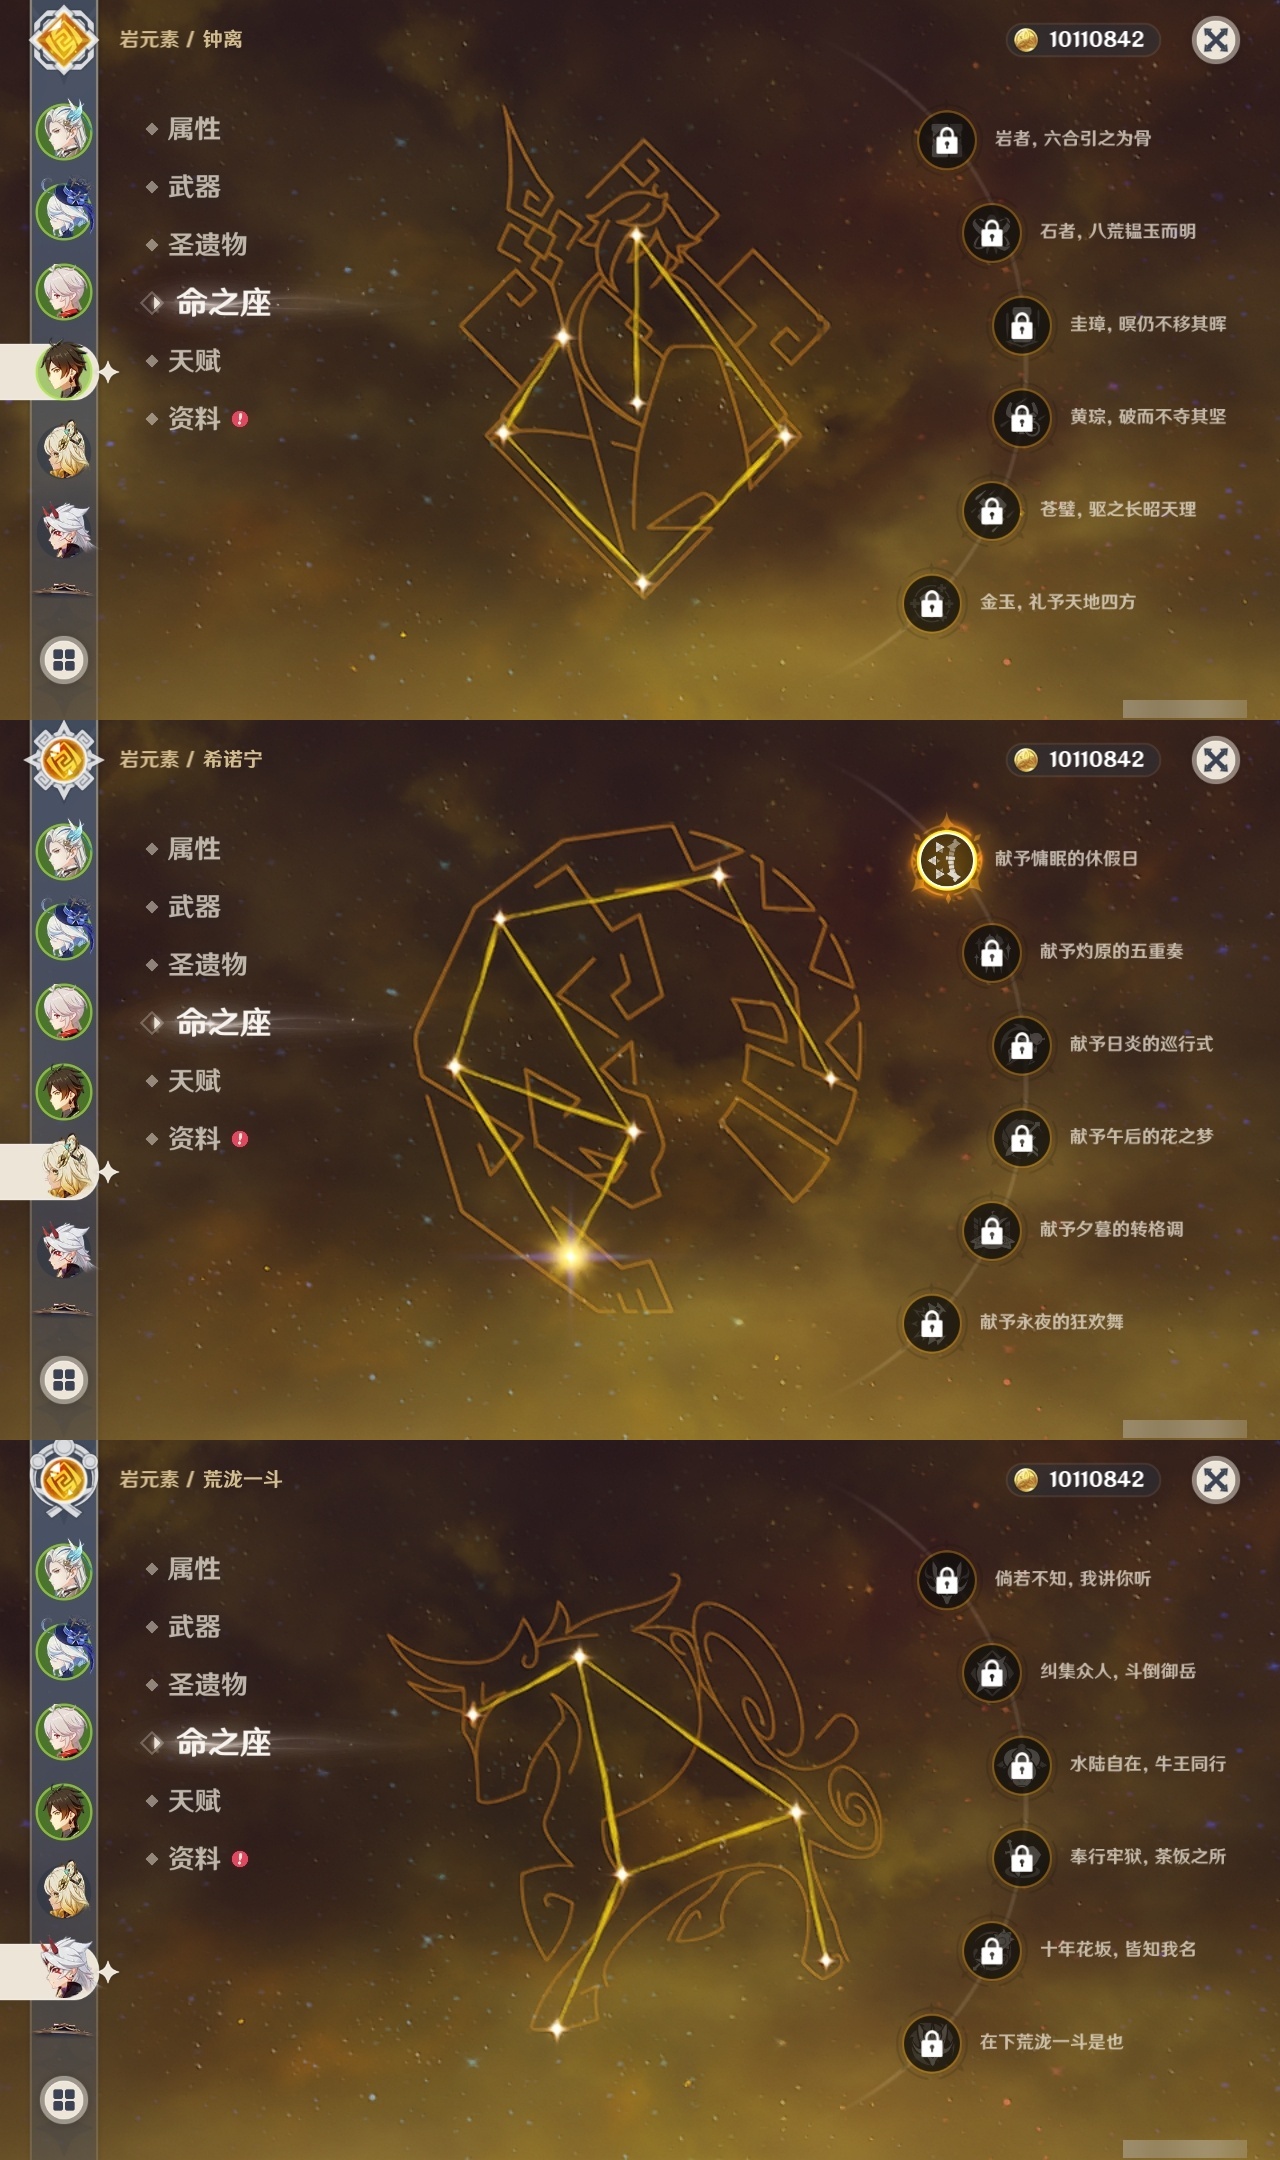Open character grid button in Zhongli panel
Viewport: 1280px width, 2160px height.
[64, 660]
